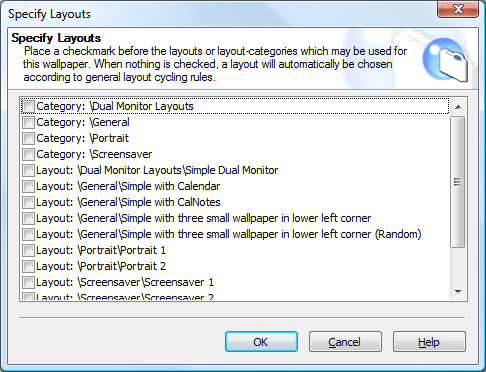The height and width of the screenshot is (372, 486).
Task: Open Help for this dialog
Action: click(429, 342)
